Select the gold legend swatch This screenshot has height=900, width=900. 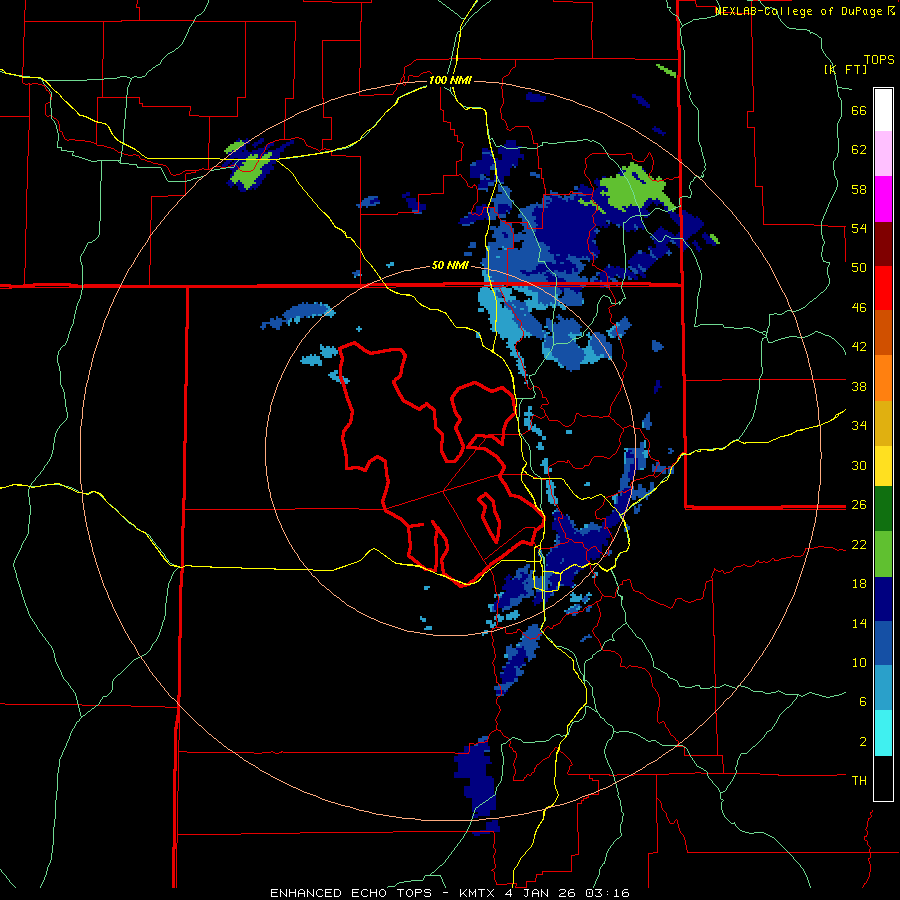click(883, 423)
